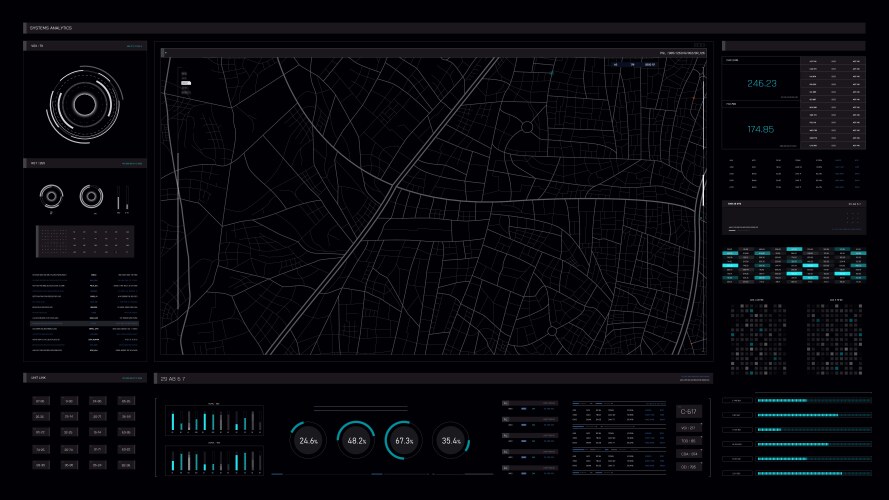Click the 174.85 readout panel

[761, 128]
